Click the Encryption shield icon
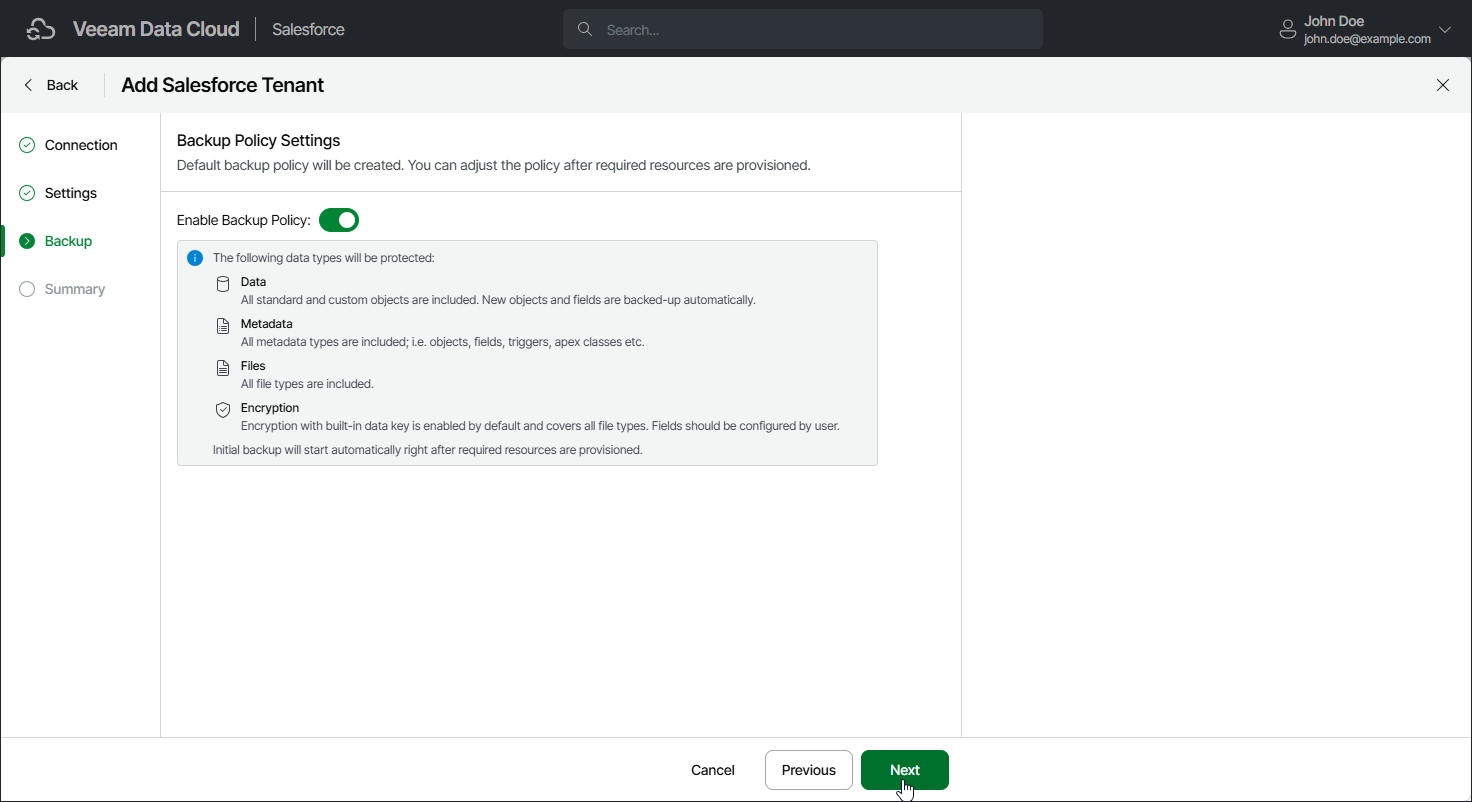 pos(223,410)
